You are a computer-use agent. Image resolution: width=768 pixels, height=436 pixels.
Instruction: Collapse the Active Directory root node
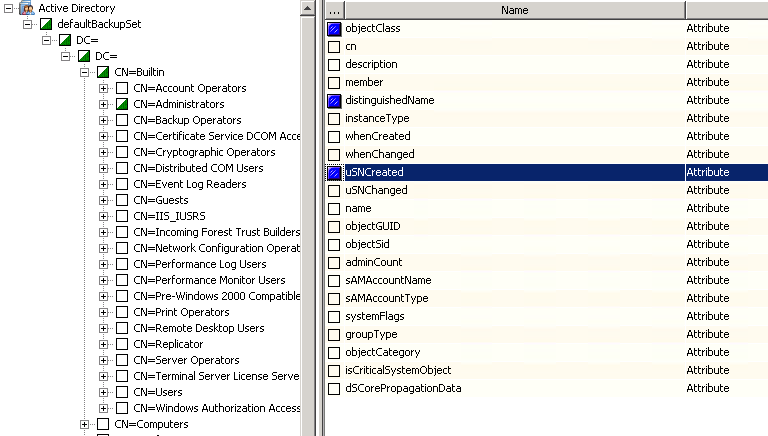click(x=8, y=8)
